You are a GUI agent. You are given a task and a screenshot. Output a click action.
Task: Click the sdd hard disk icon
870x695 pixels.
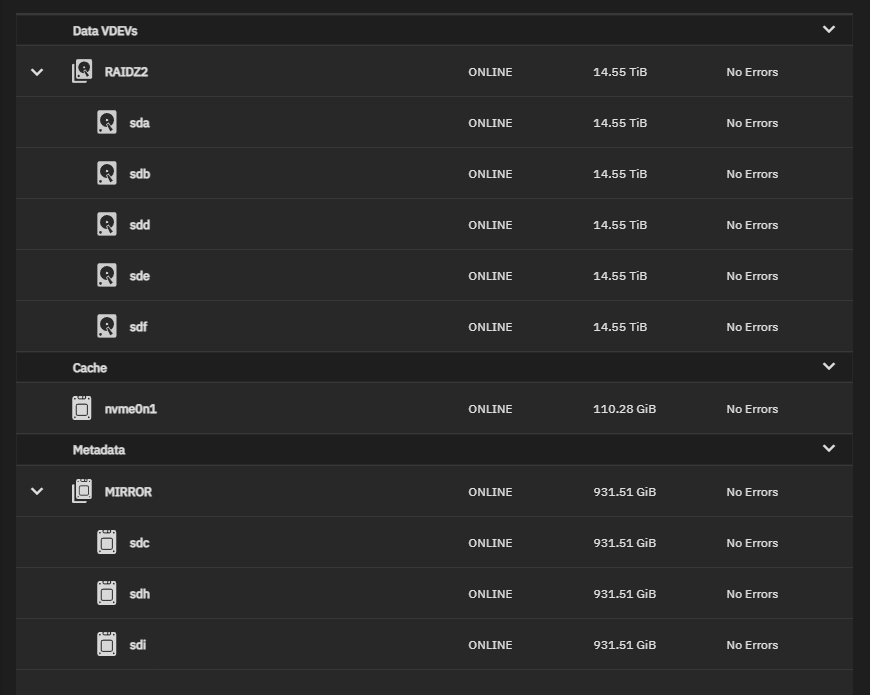107,225
